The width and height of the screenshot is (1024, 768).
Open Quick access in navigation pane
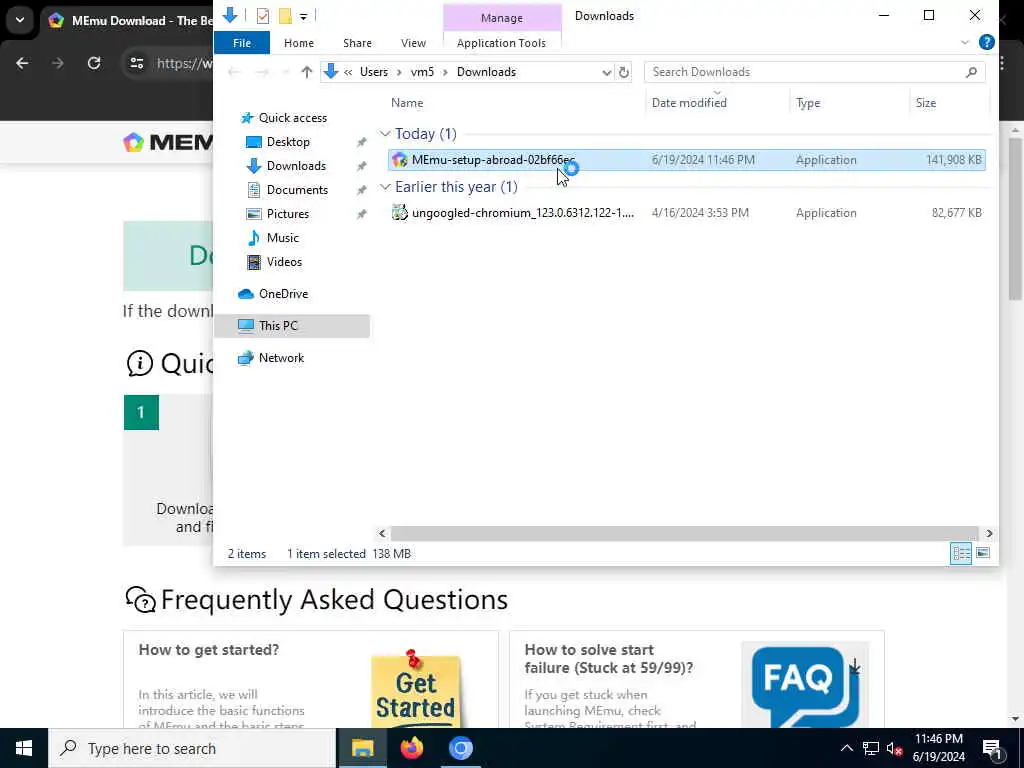pyautogui.click(x=293, y=118)
